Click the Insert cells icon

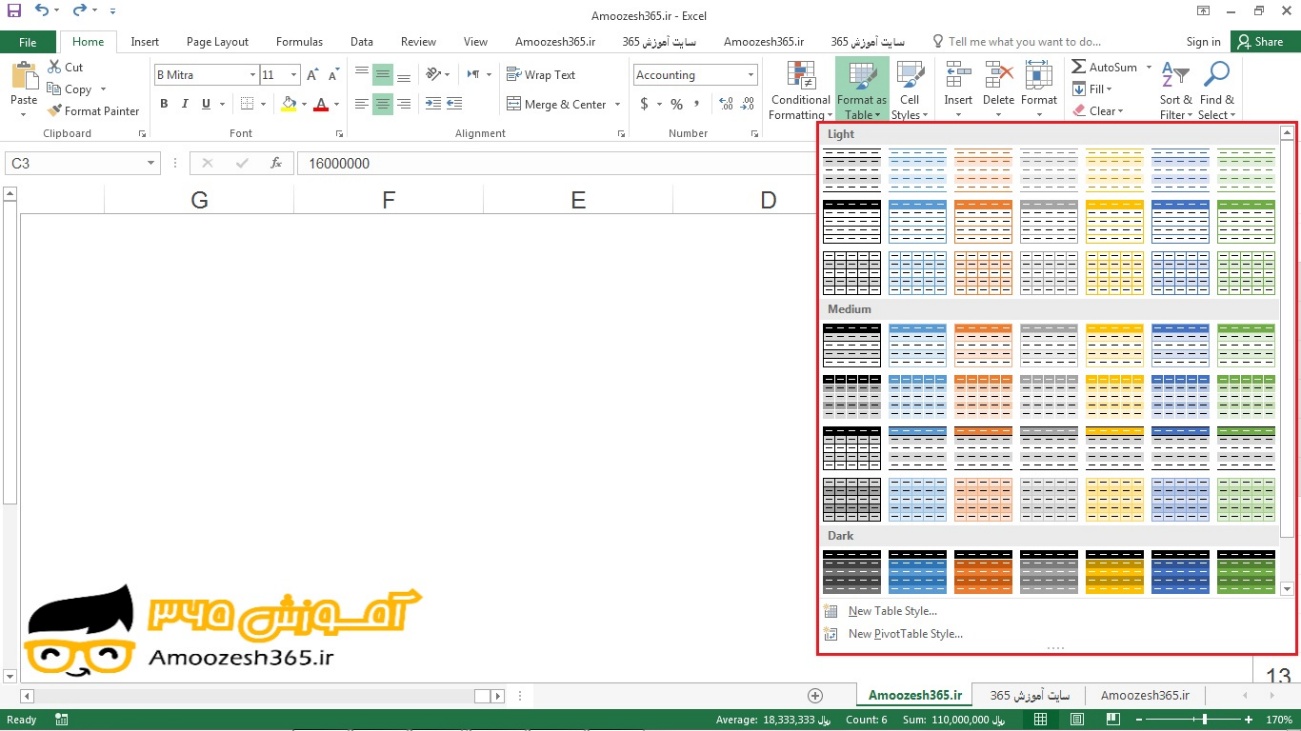(958, 77)
